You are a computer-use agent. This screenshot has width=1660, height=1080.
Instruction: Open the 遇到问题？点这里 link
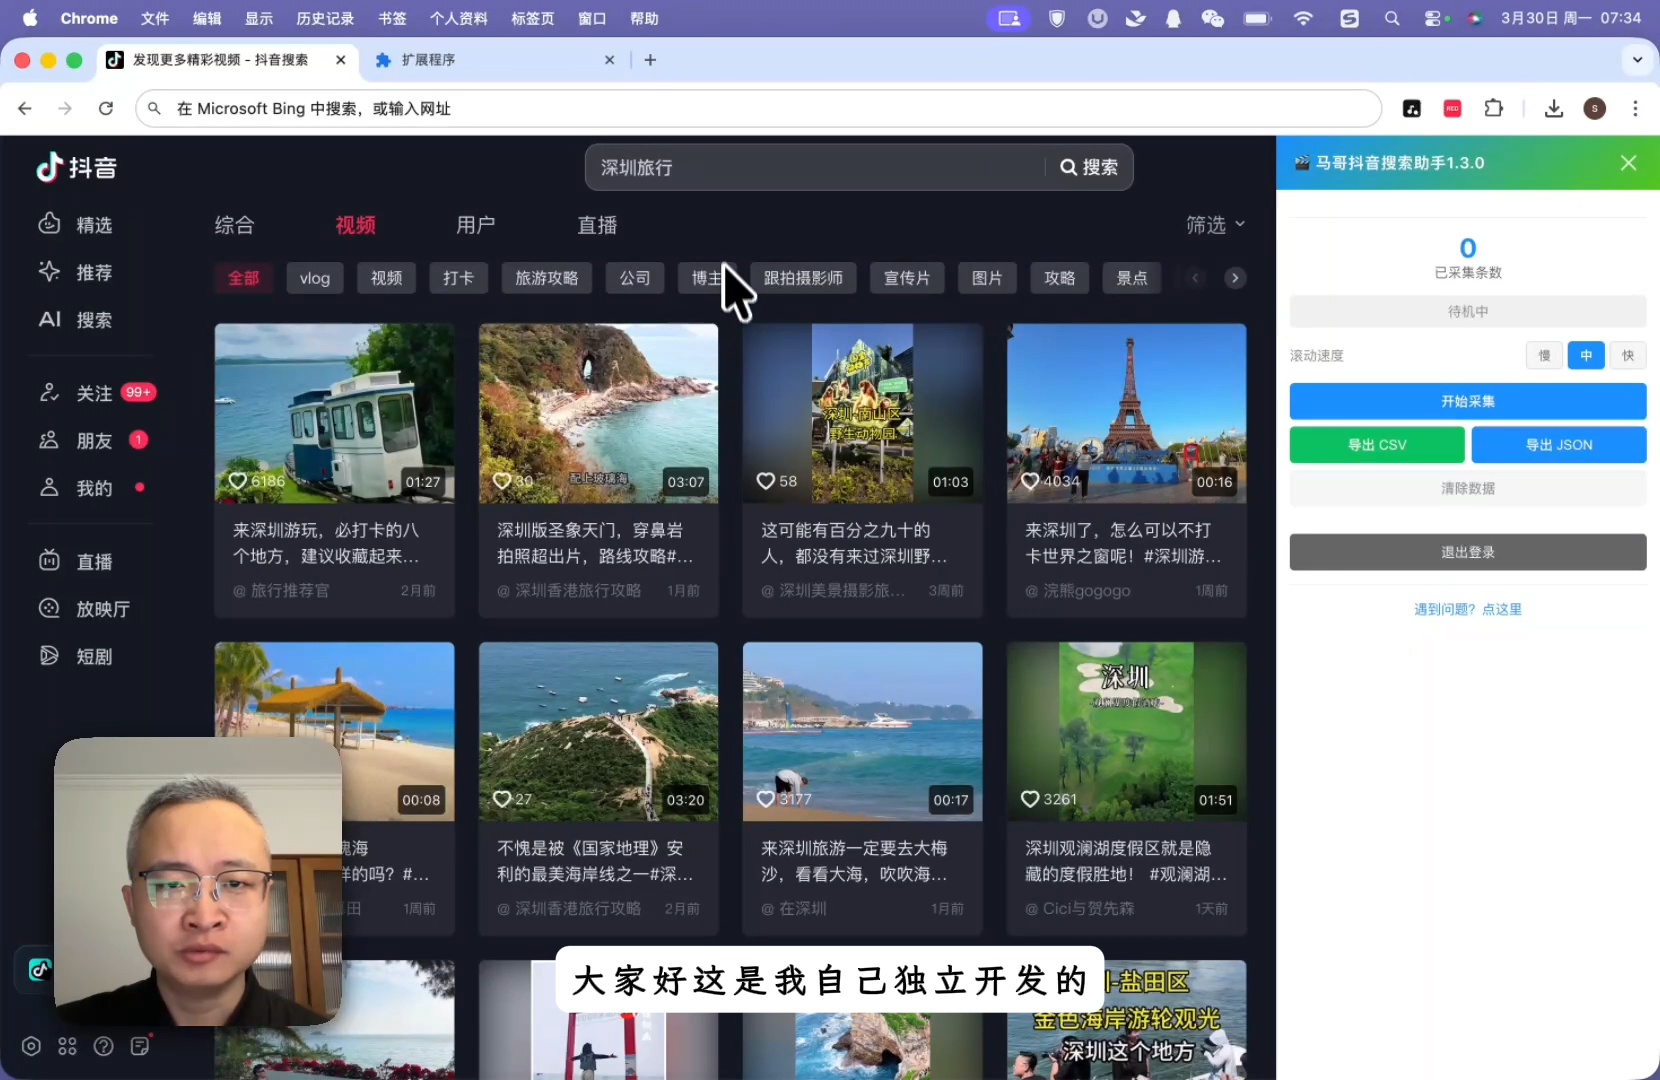[1468, 609]
